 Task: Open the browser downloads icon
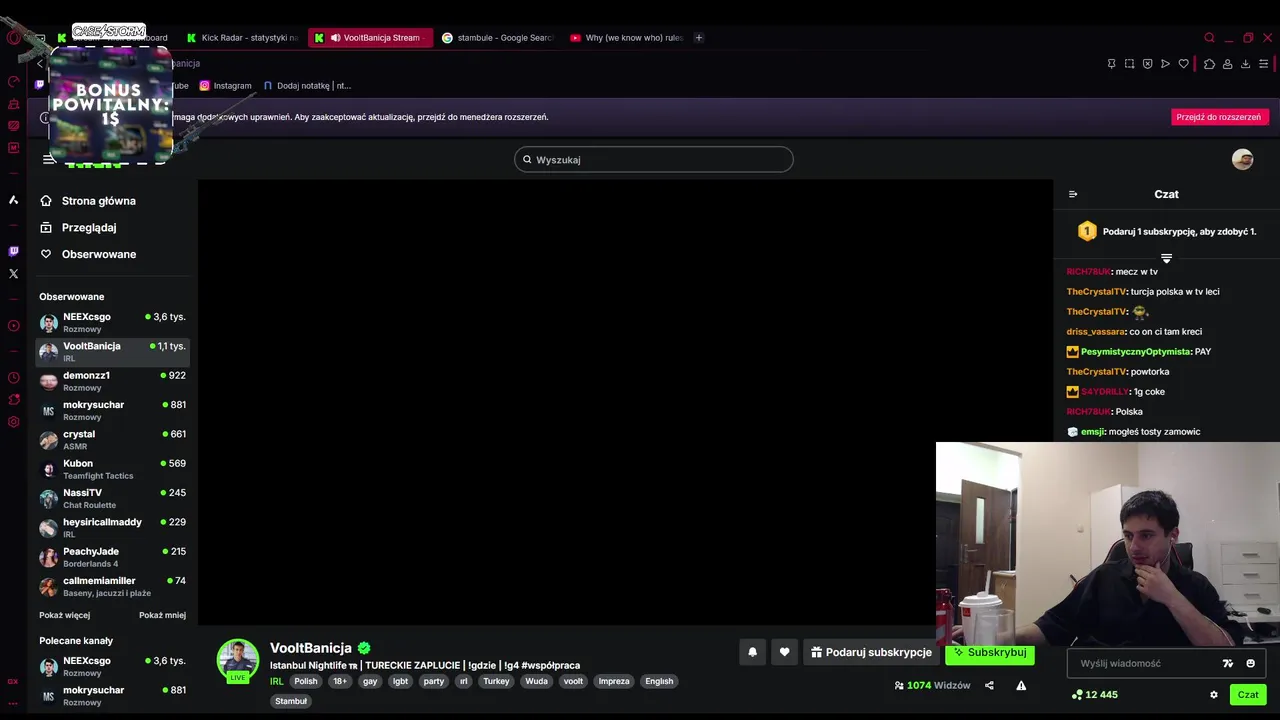(1245, 64)
